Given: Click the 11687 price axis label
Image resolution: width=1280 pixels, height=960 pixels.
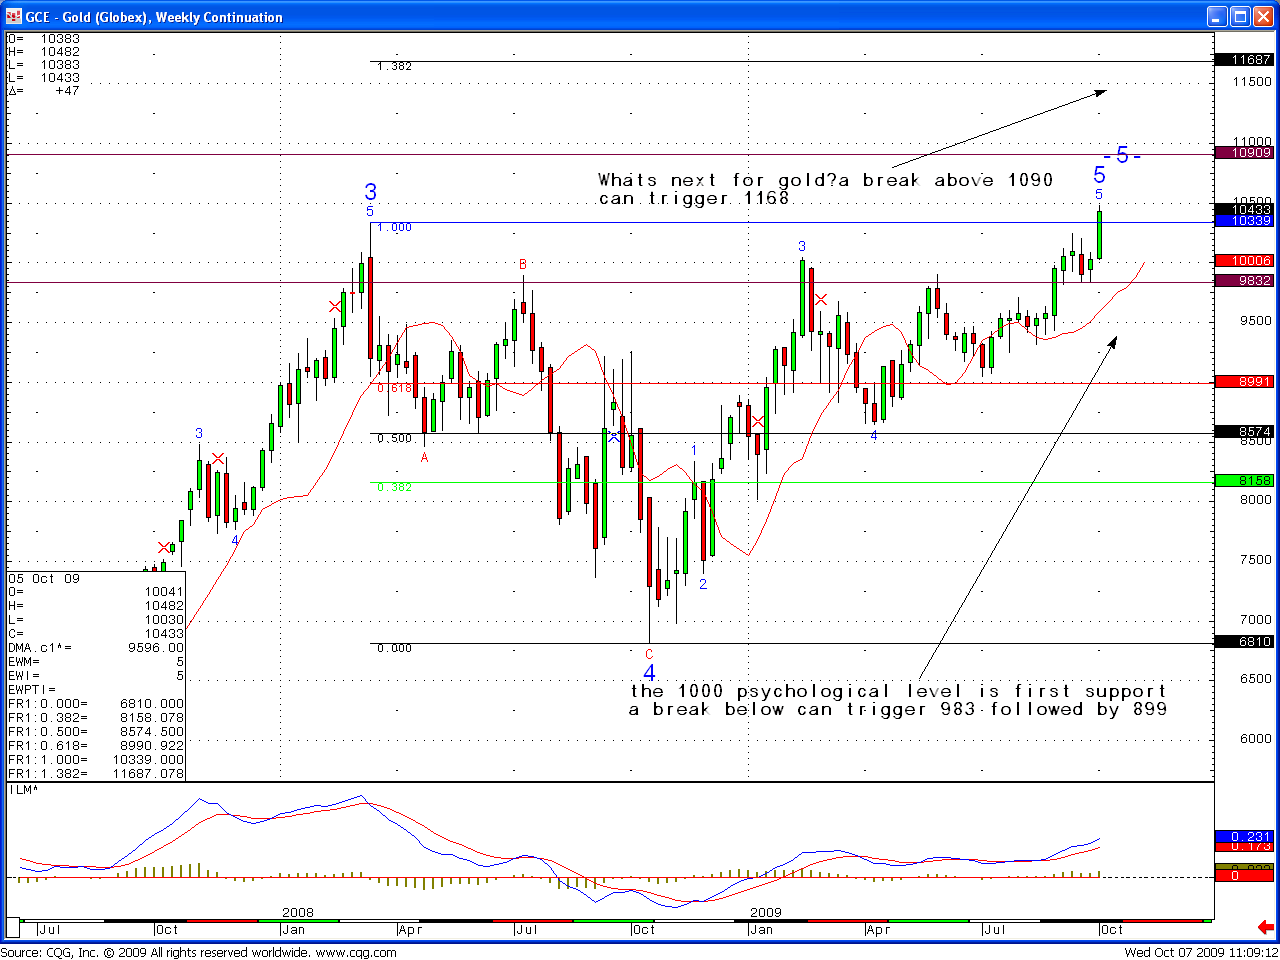Looking at the screenshot, I should coord(1243,60).
